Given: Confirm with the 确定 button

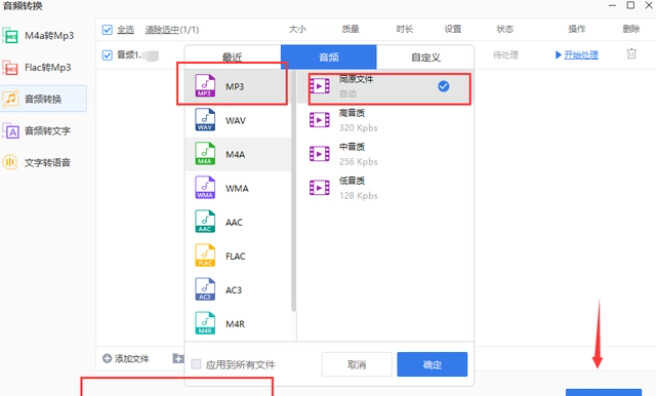Looking at the screenshot, I should coord(432,364).
